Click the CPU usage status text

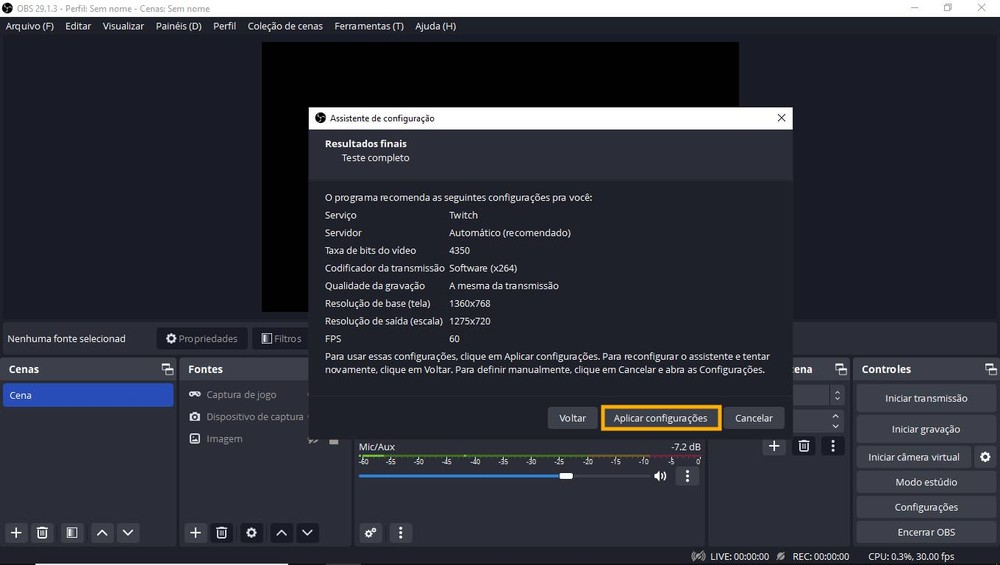coord(911,556)
